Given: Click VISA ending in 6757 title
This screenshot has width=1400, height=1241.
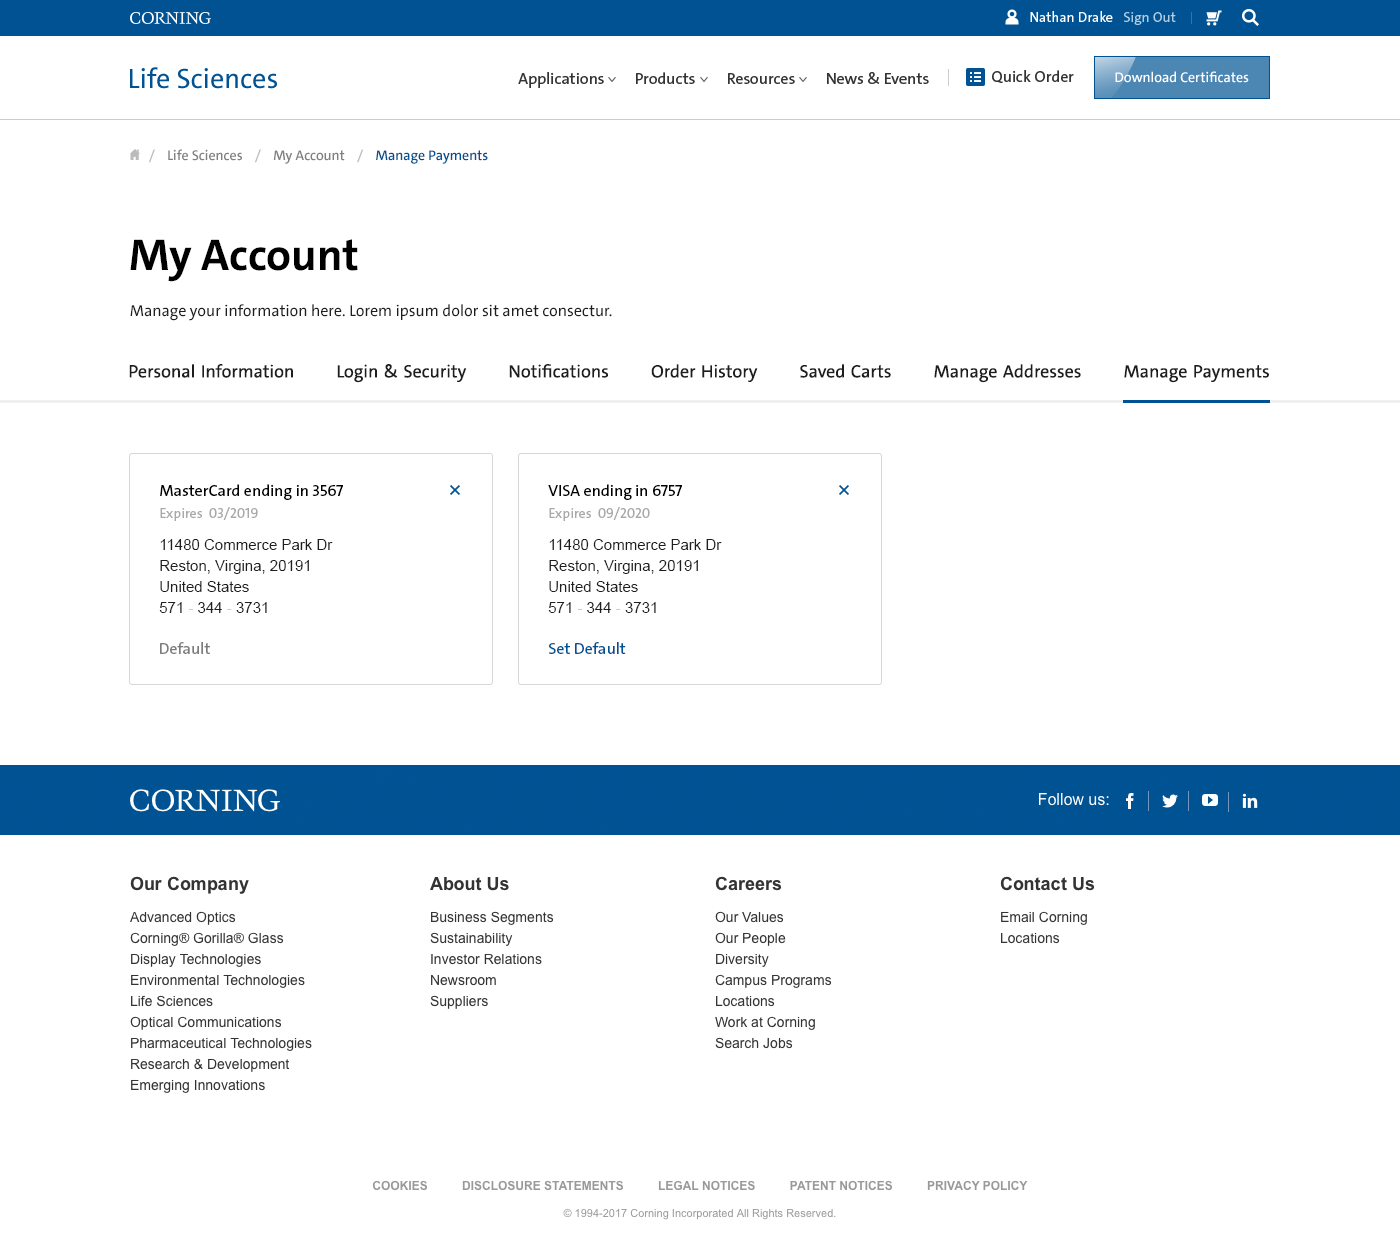Looking at the screenshot, I should click(615, 491).
